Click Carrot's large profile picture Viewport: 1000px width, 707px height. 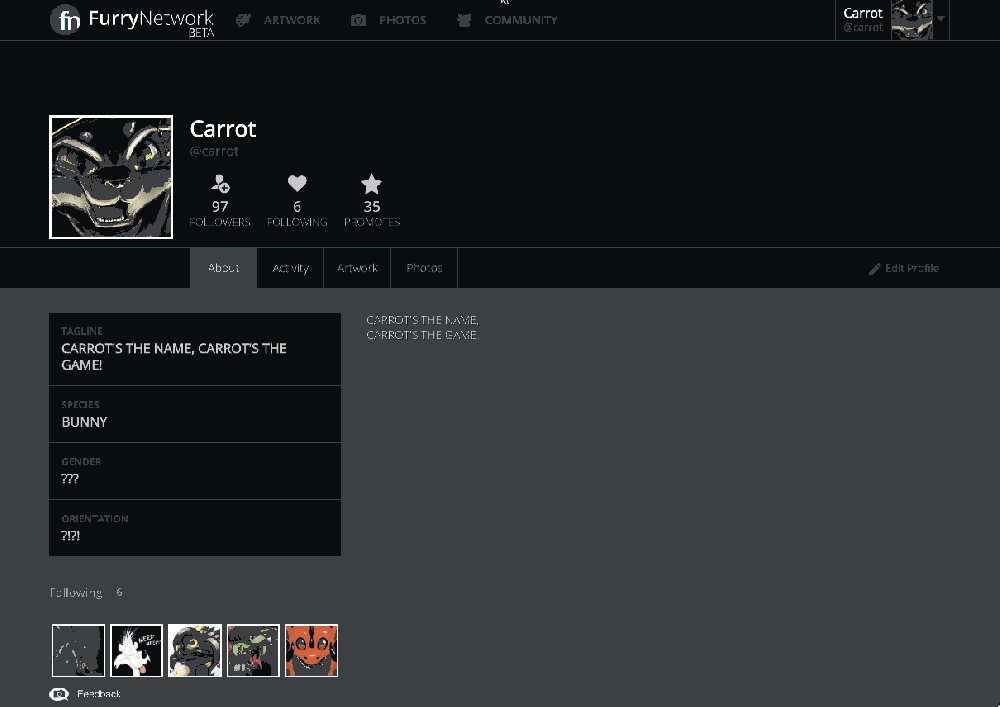(x=111, y=177)
